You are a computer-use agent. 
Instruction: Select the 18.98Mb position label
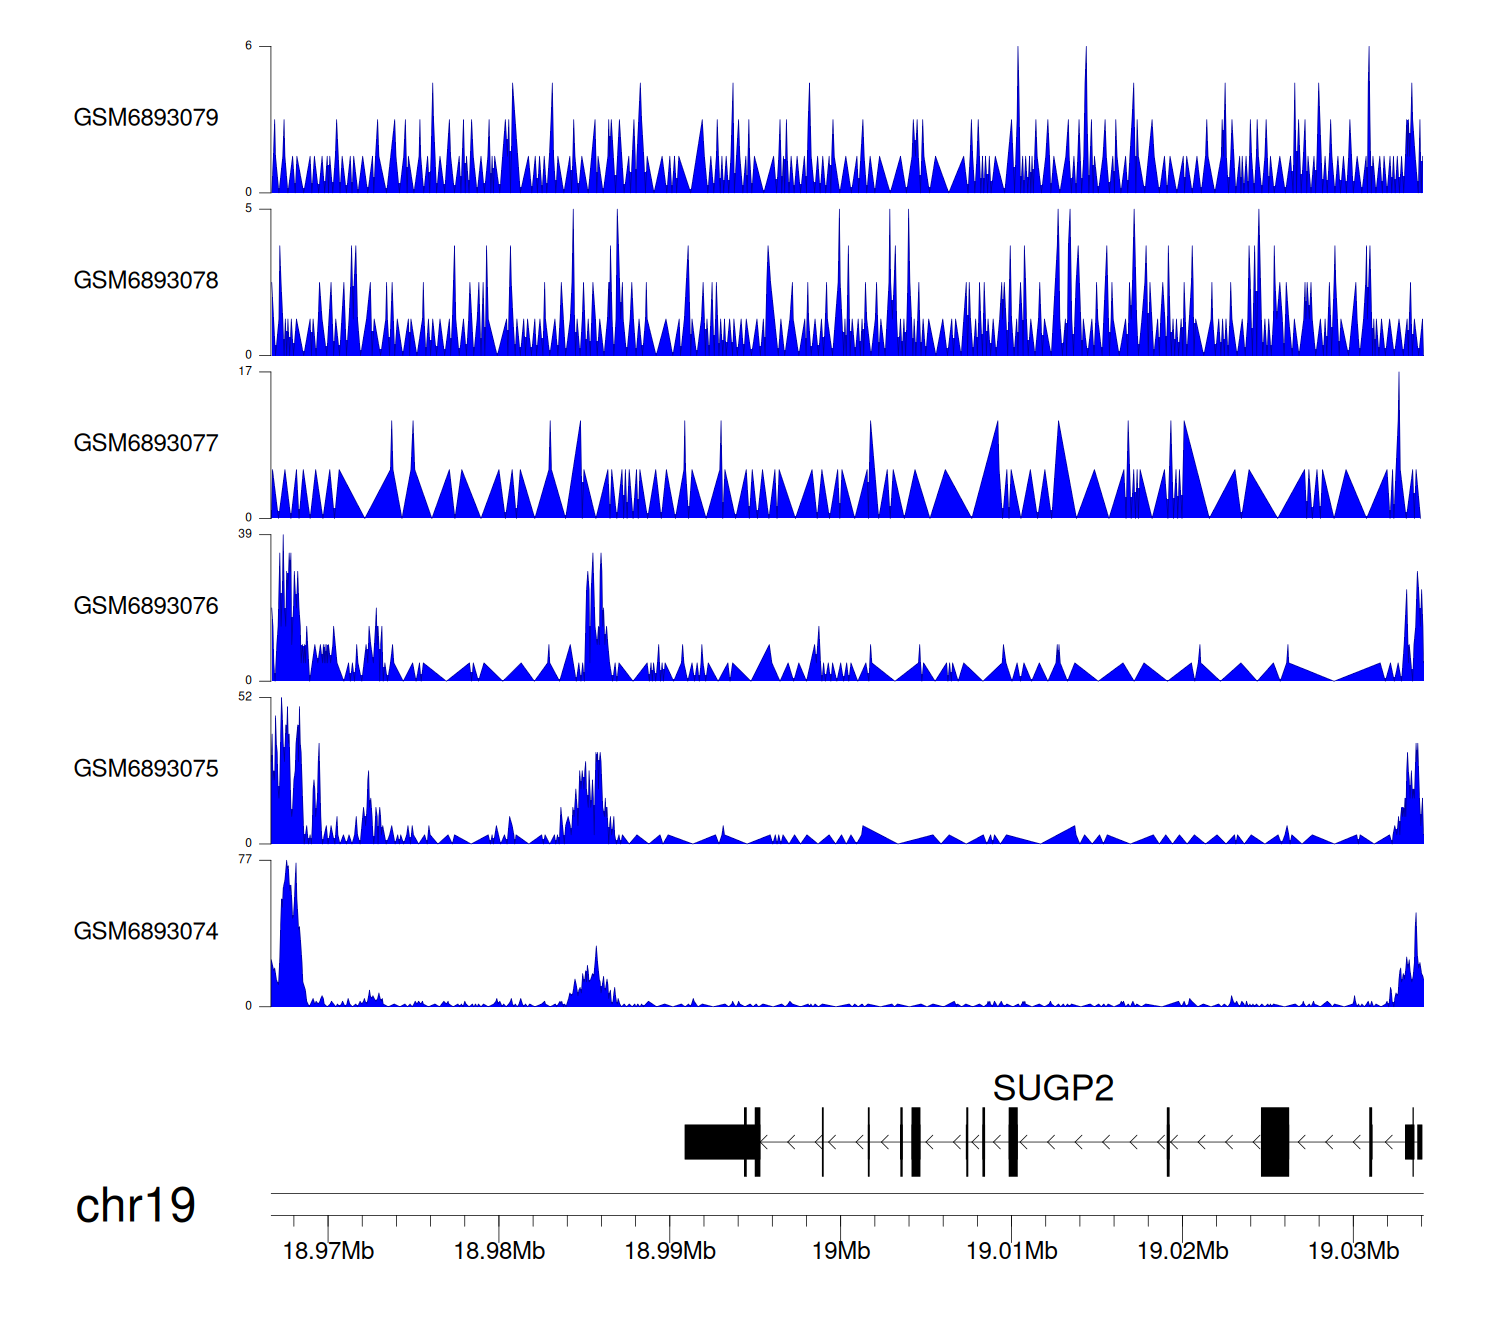click(x=499, y=1251)
